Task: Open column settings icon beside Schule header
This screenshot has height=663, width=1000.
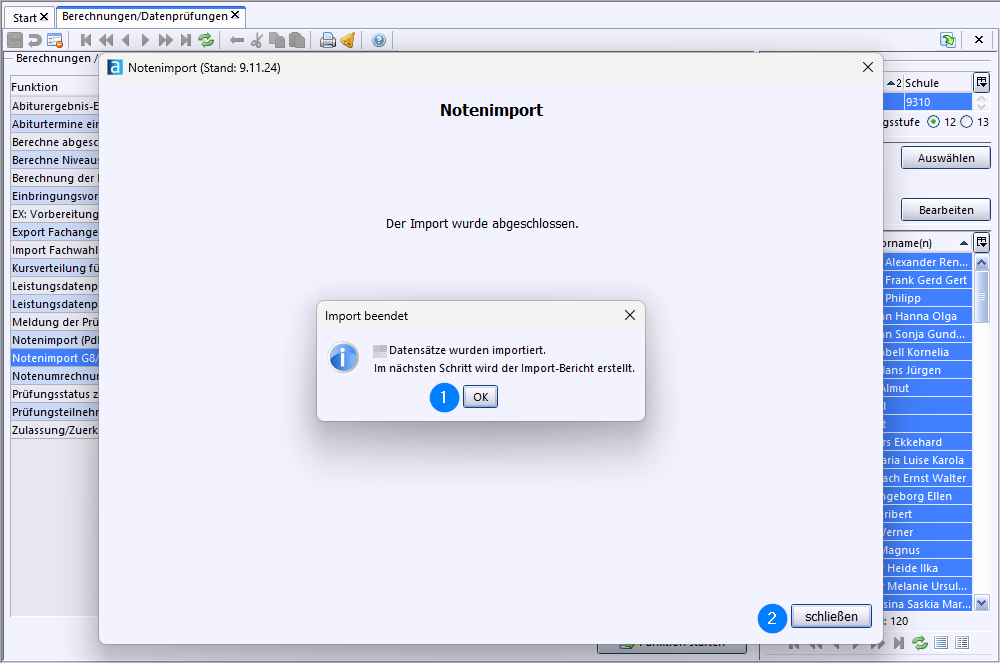Action: click(x=982, y=82)
